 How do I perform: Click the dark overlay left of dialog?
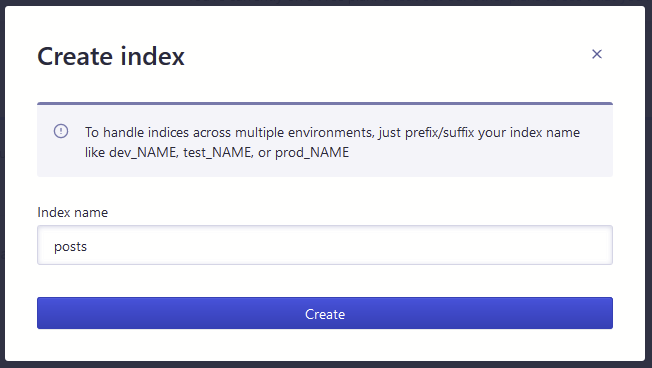tap(2, 183)
